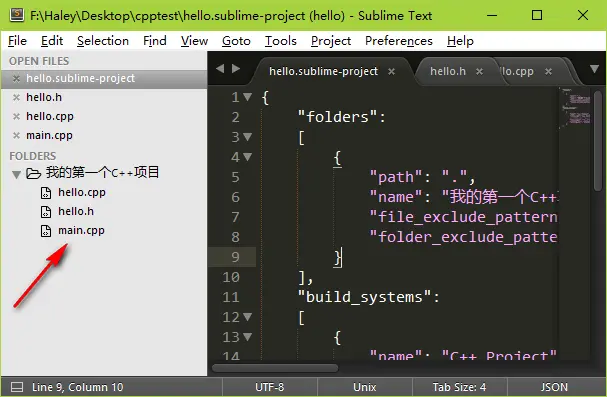Open hello.cpp from Folders tree
Image resolution: width=607 pixels, height=397 pixels.
coord(82,192)
